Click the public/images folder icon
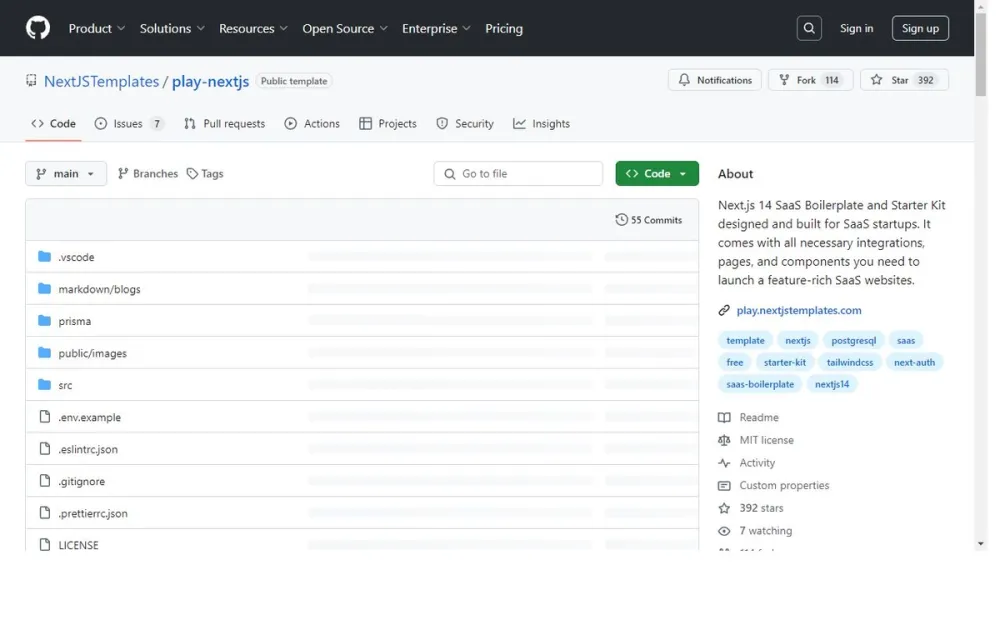Screen dimensions: 1000x625 44,353
